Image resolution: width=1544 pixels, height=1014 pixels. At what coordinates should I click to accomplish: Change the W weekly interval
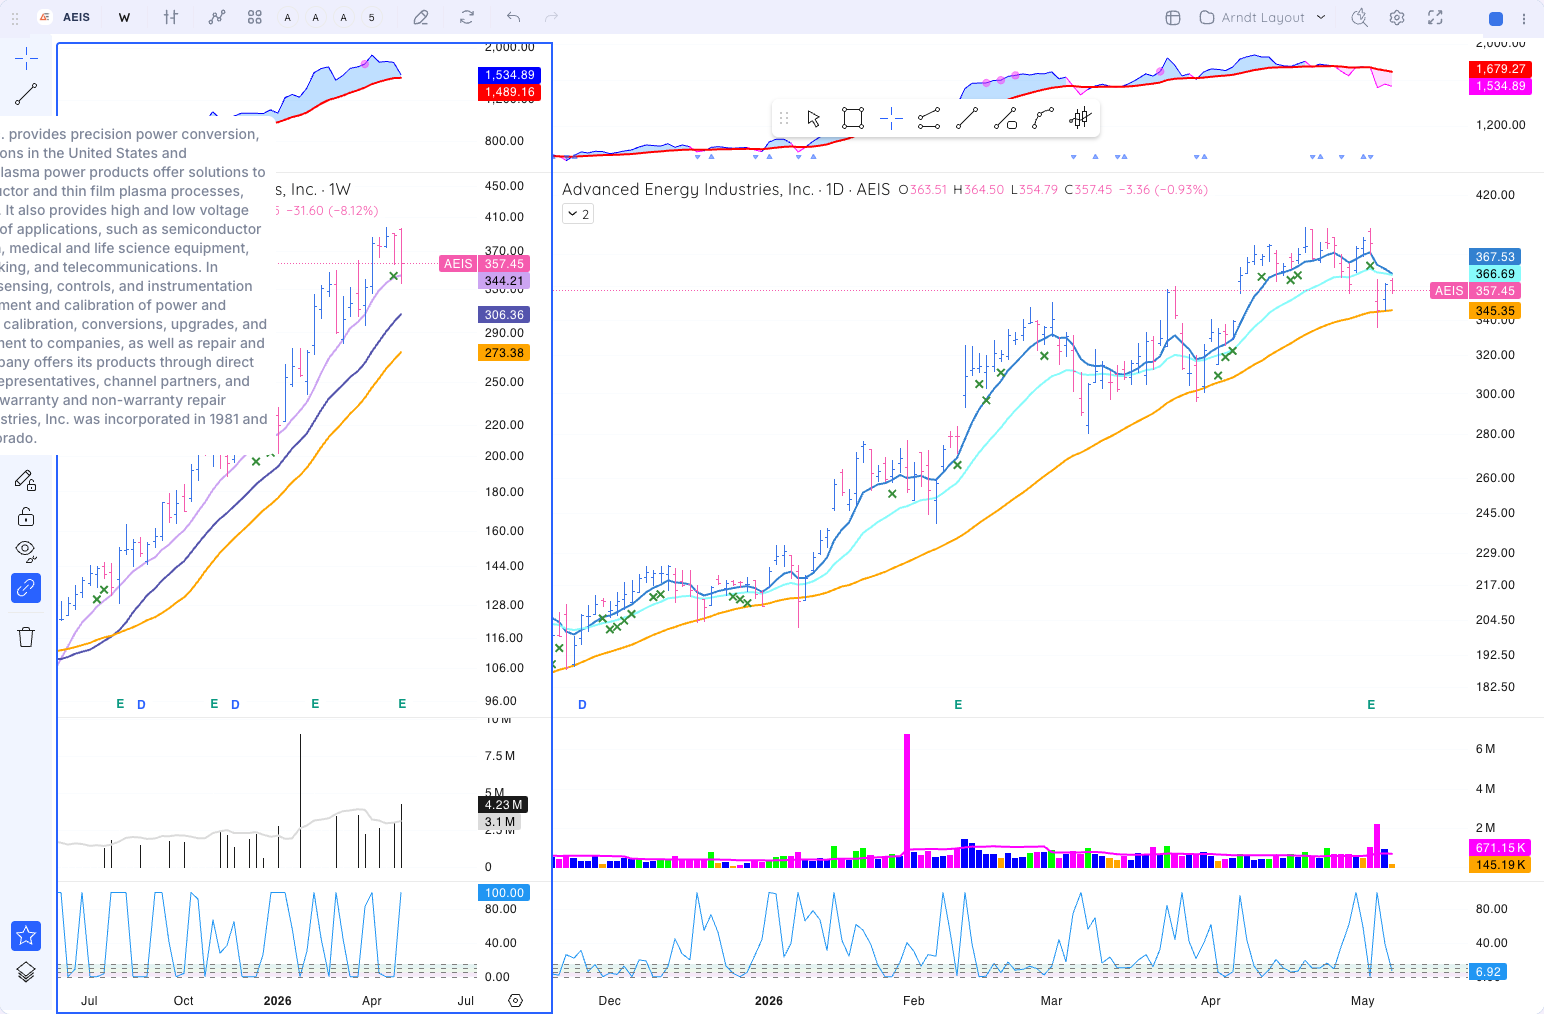tap(124, 17)
